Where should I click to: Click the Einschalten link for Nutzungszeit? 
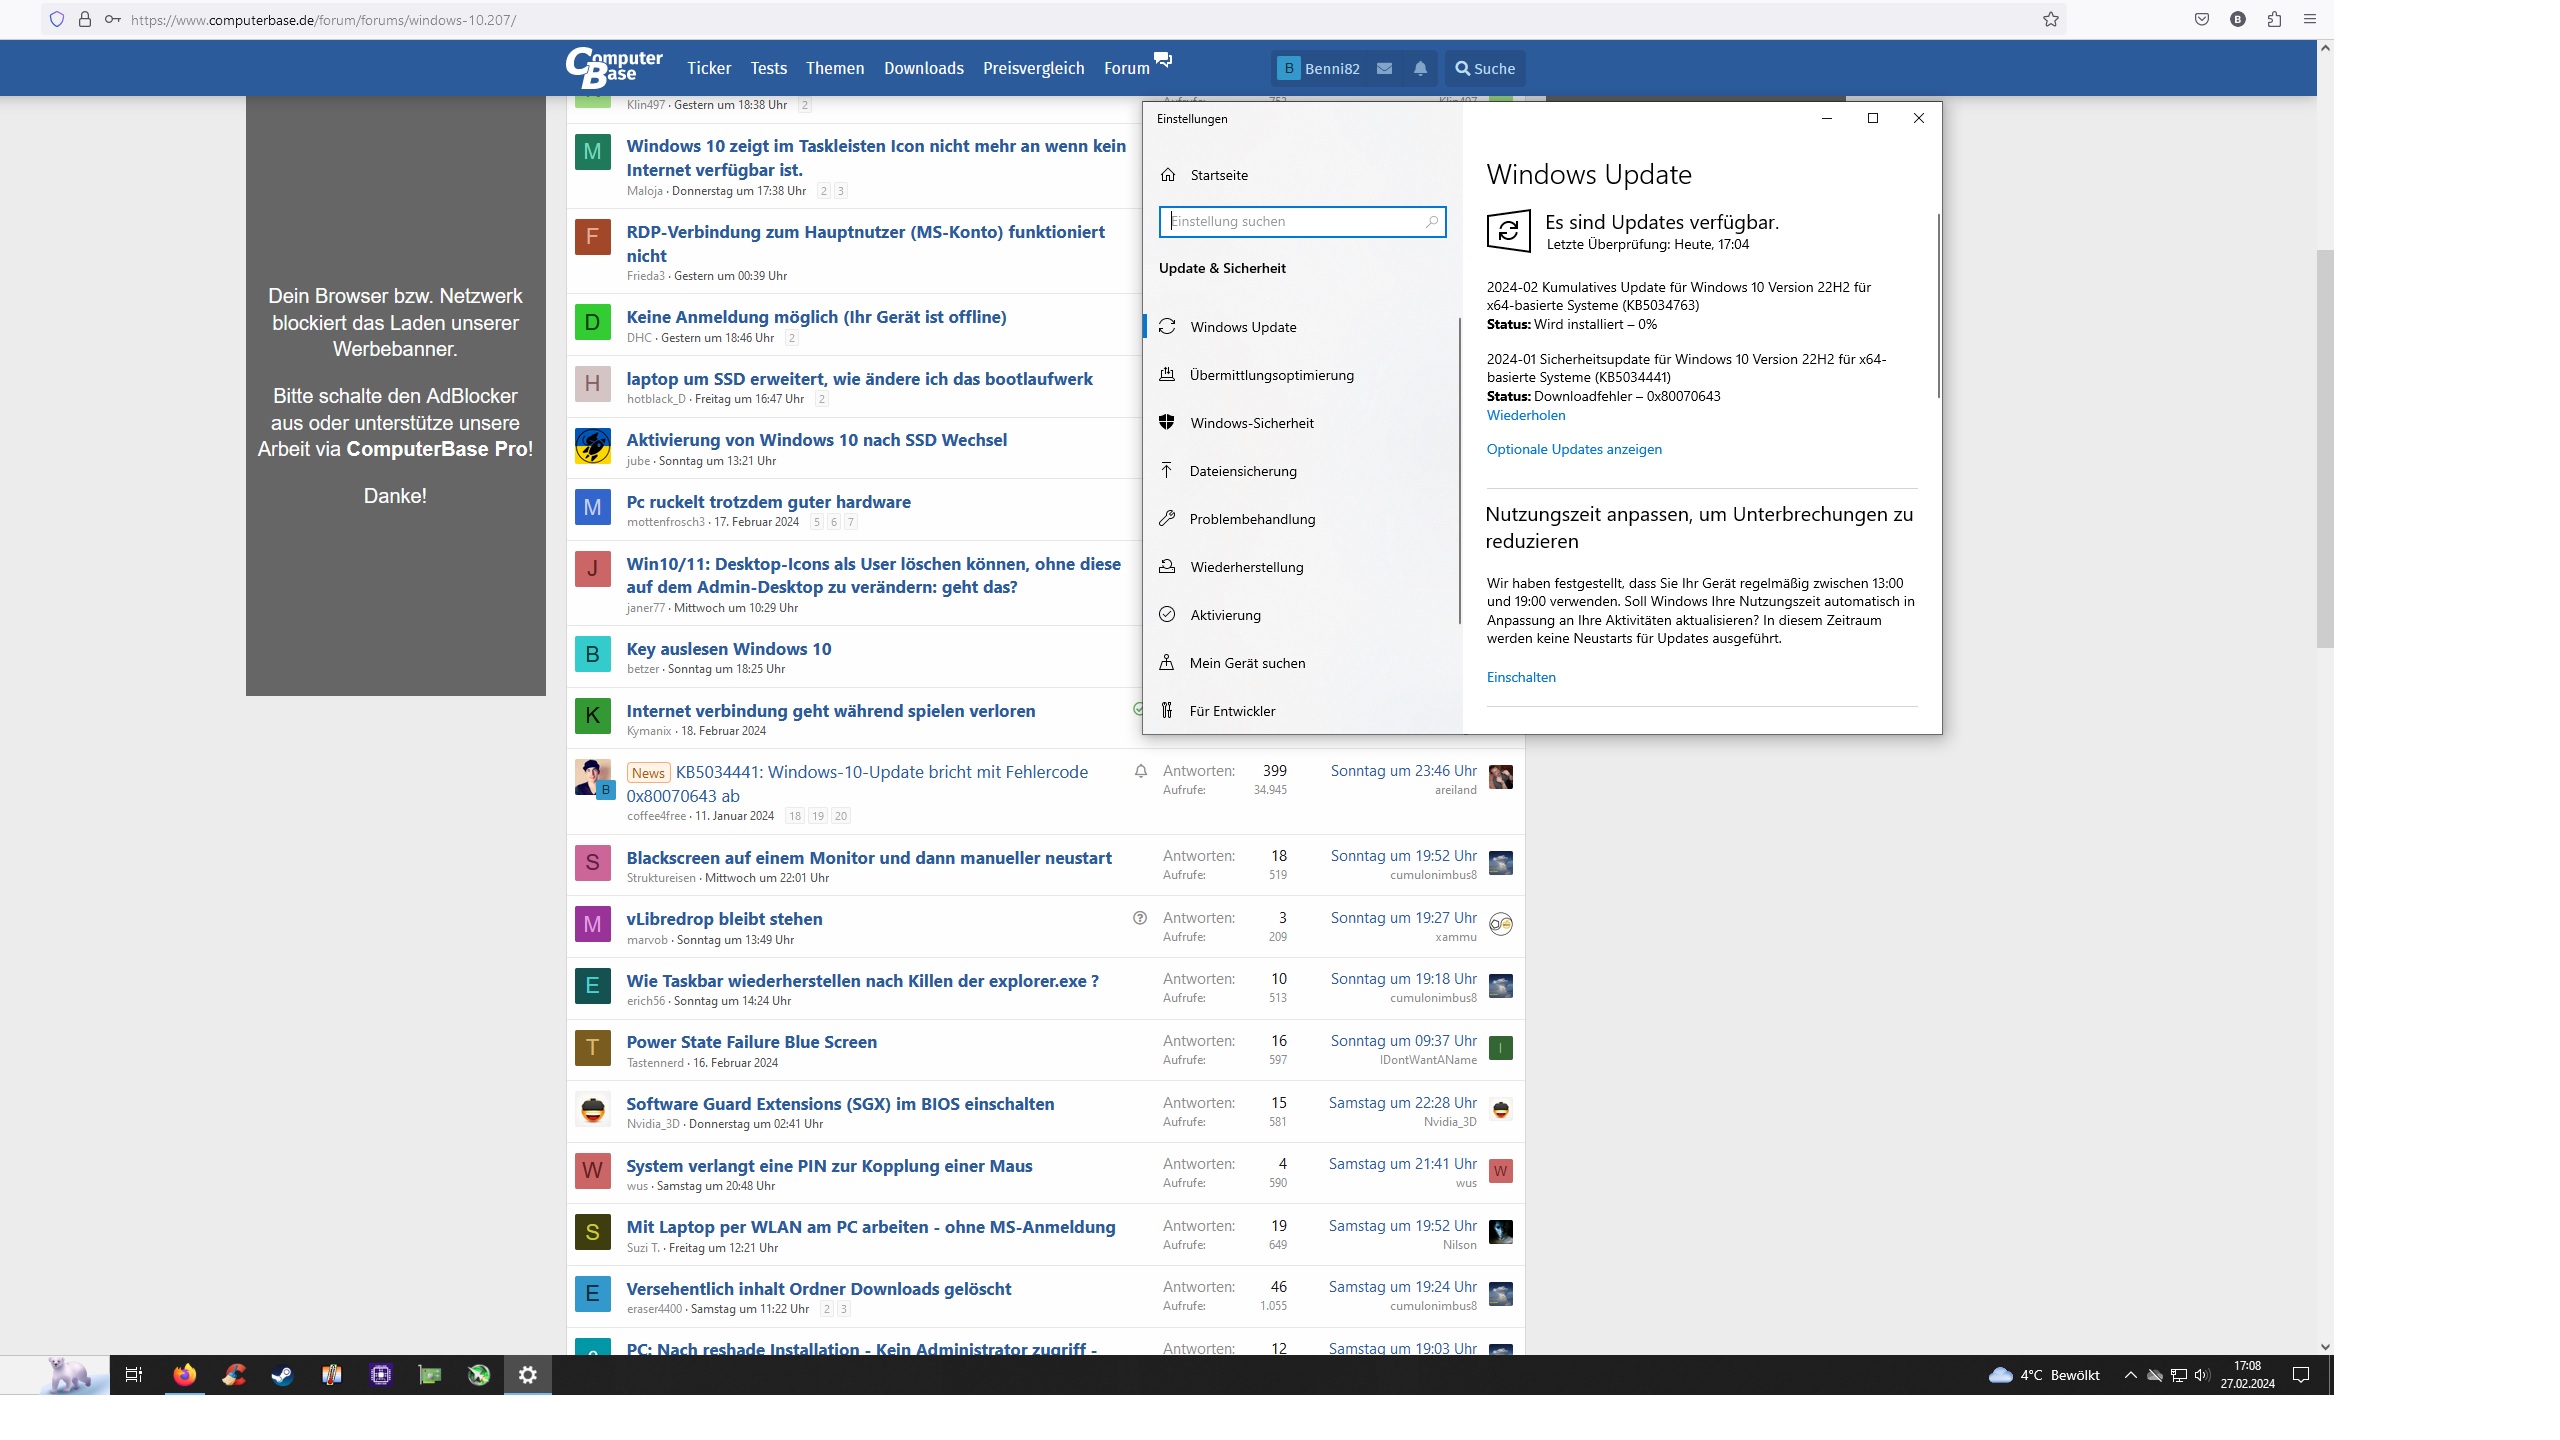pos(1520,677)
